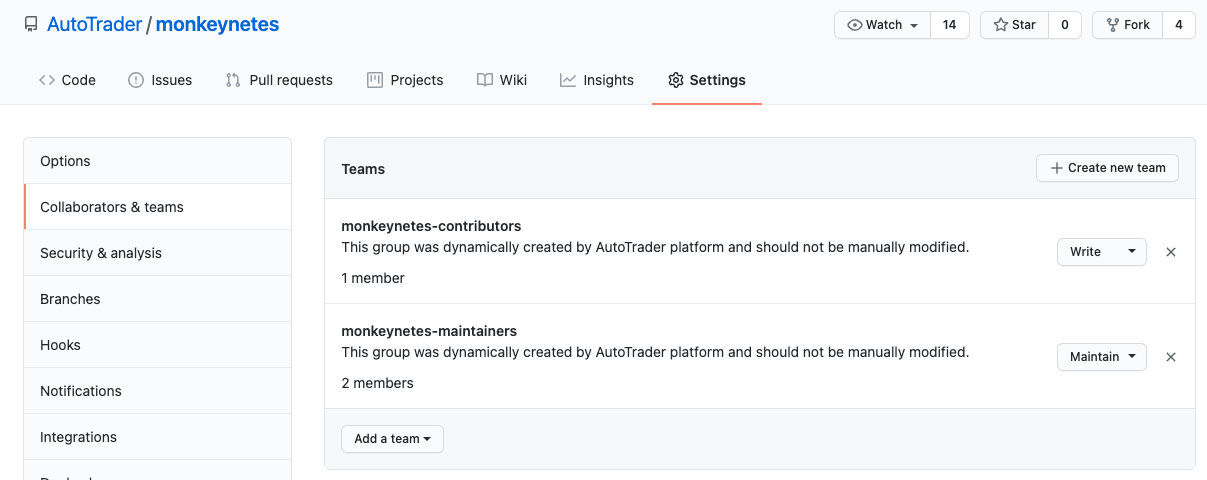Open Options in settings sidebar
1207x480 pixels.
[158, 161]
